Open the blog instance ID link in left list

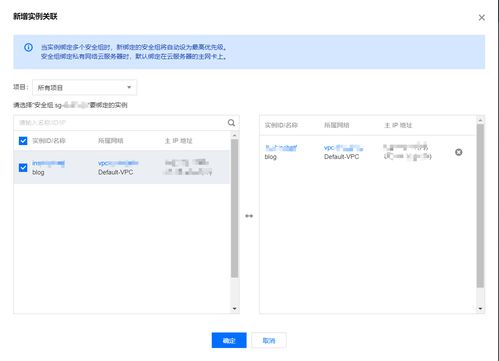point(48,163)
